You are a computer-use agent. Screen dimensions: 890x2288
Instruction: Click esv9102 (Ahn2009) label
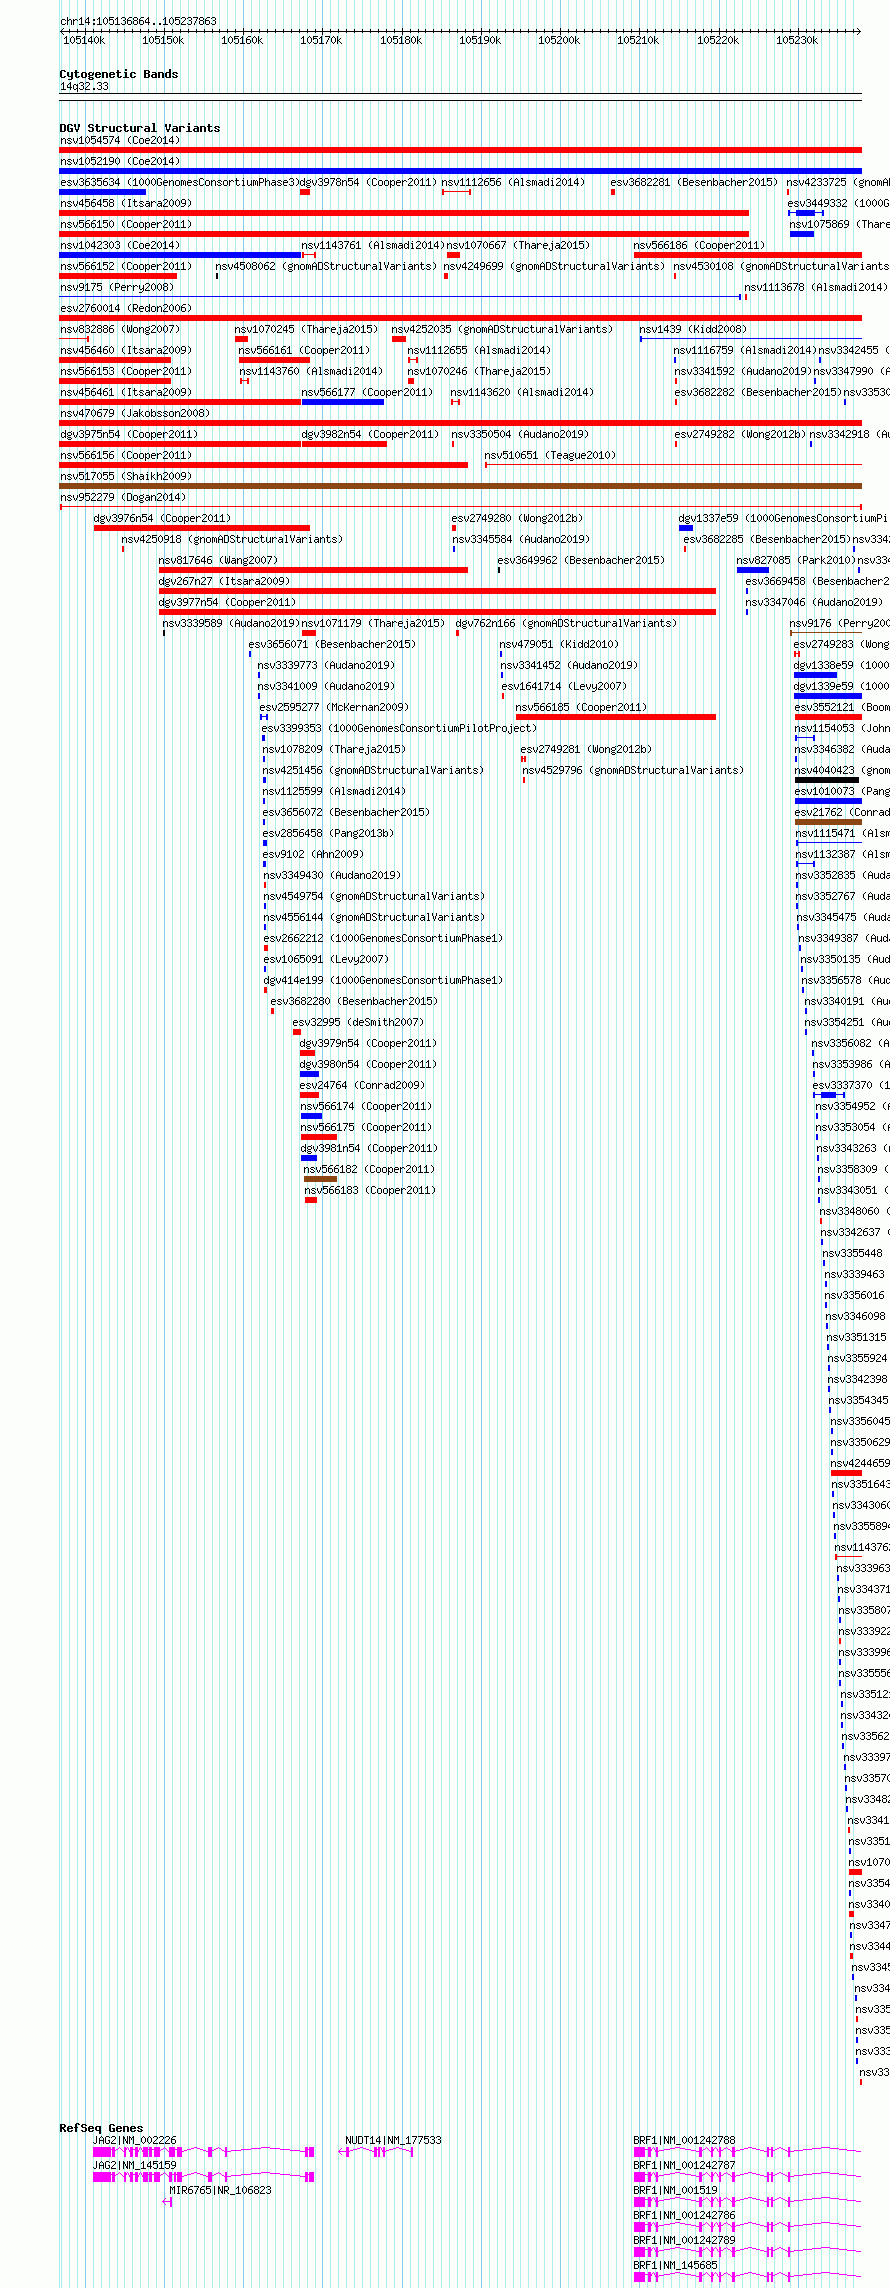point(314,854)
